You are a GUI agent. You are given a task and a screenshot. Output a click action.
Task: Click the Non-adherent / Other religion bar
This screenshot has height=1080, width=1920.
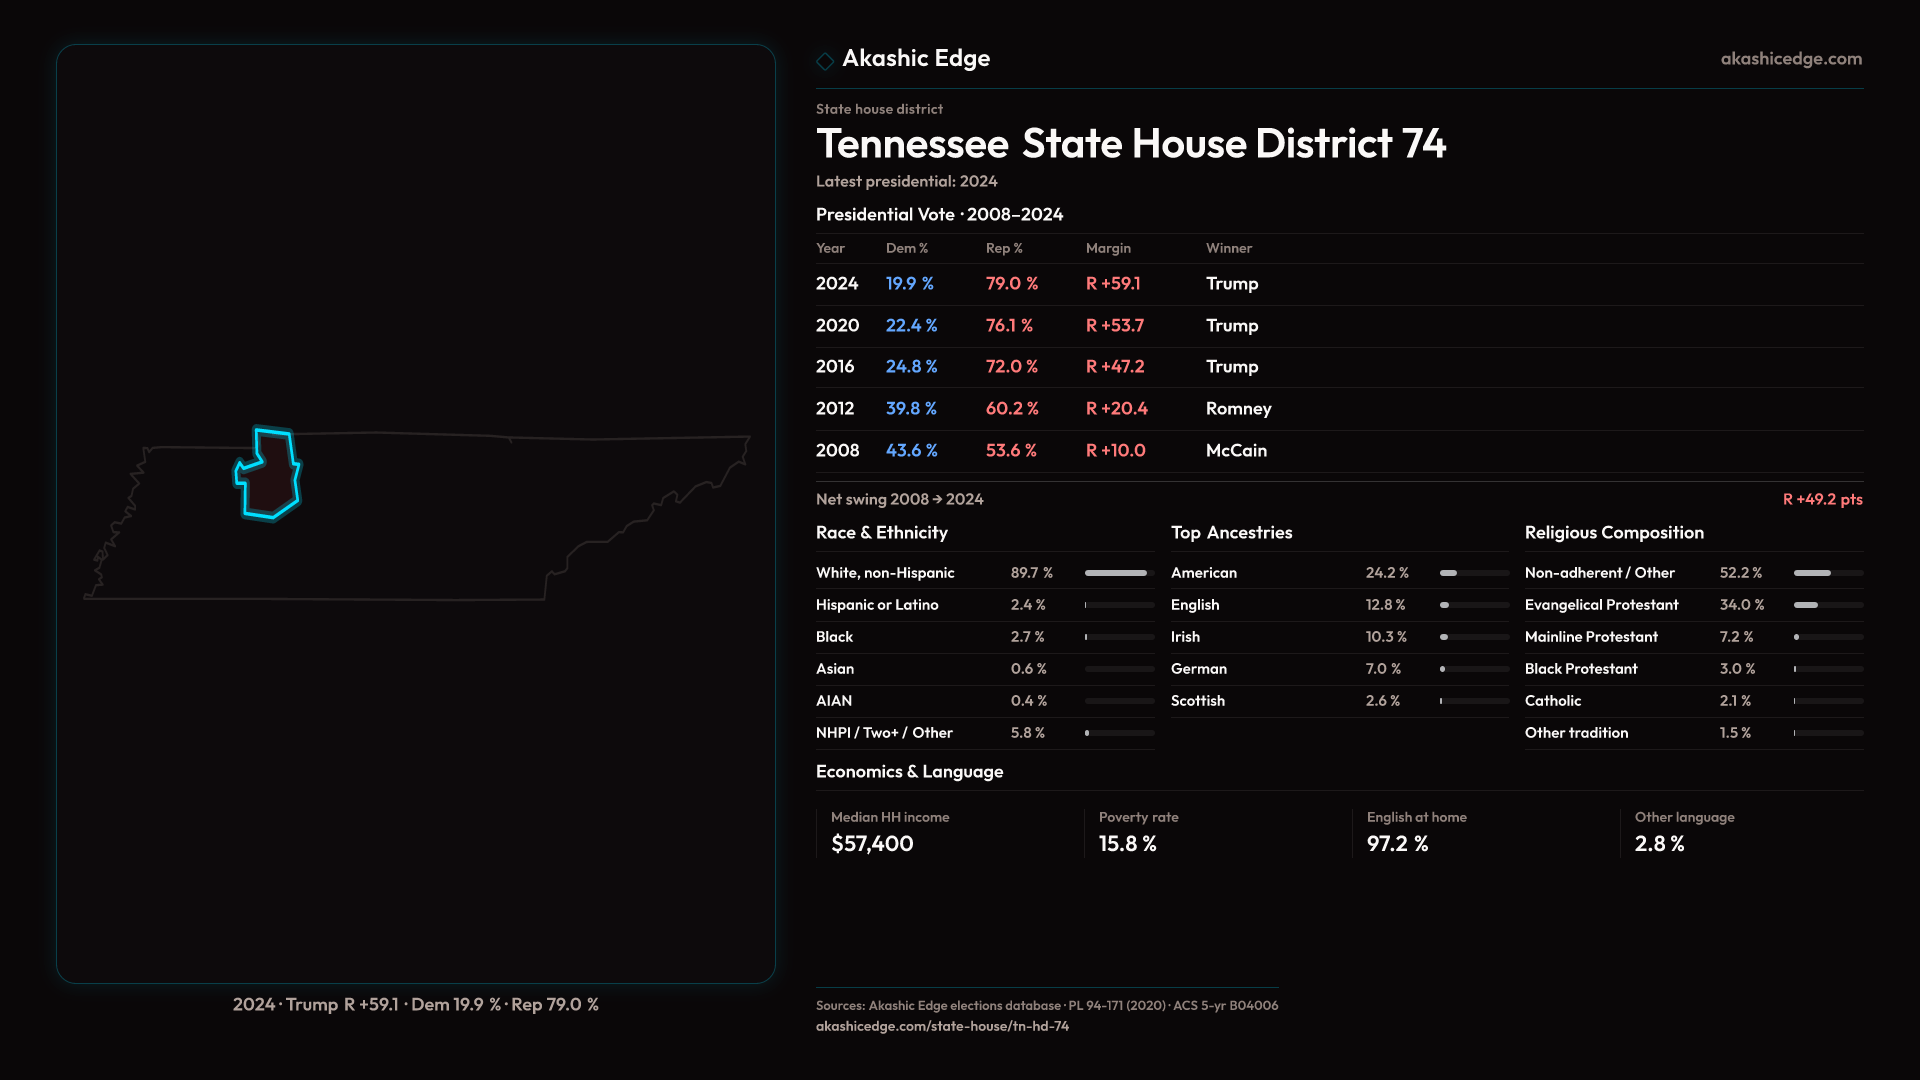[1827, 573]
